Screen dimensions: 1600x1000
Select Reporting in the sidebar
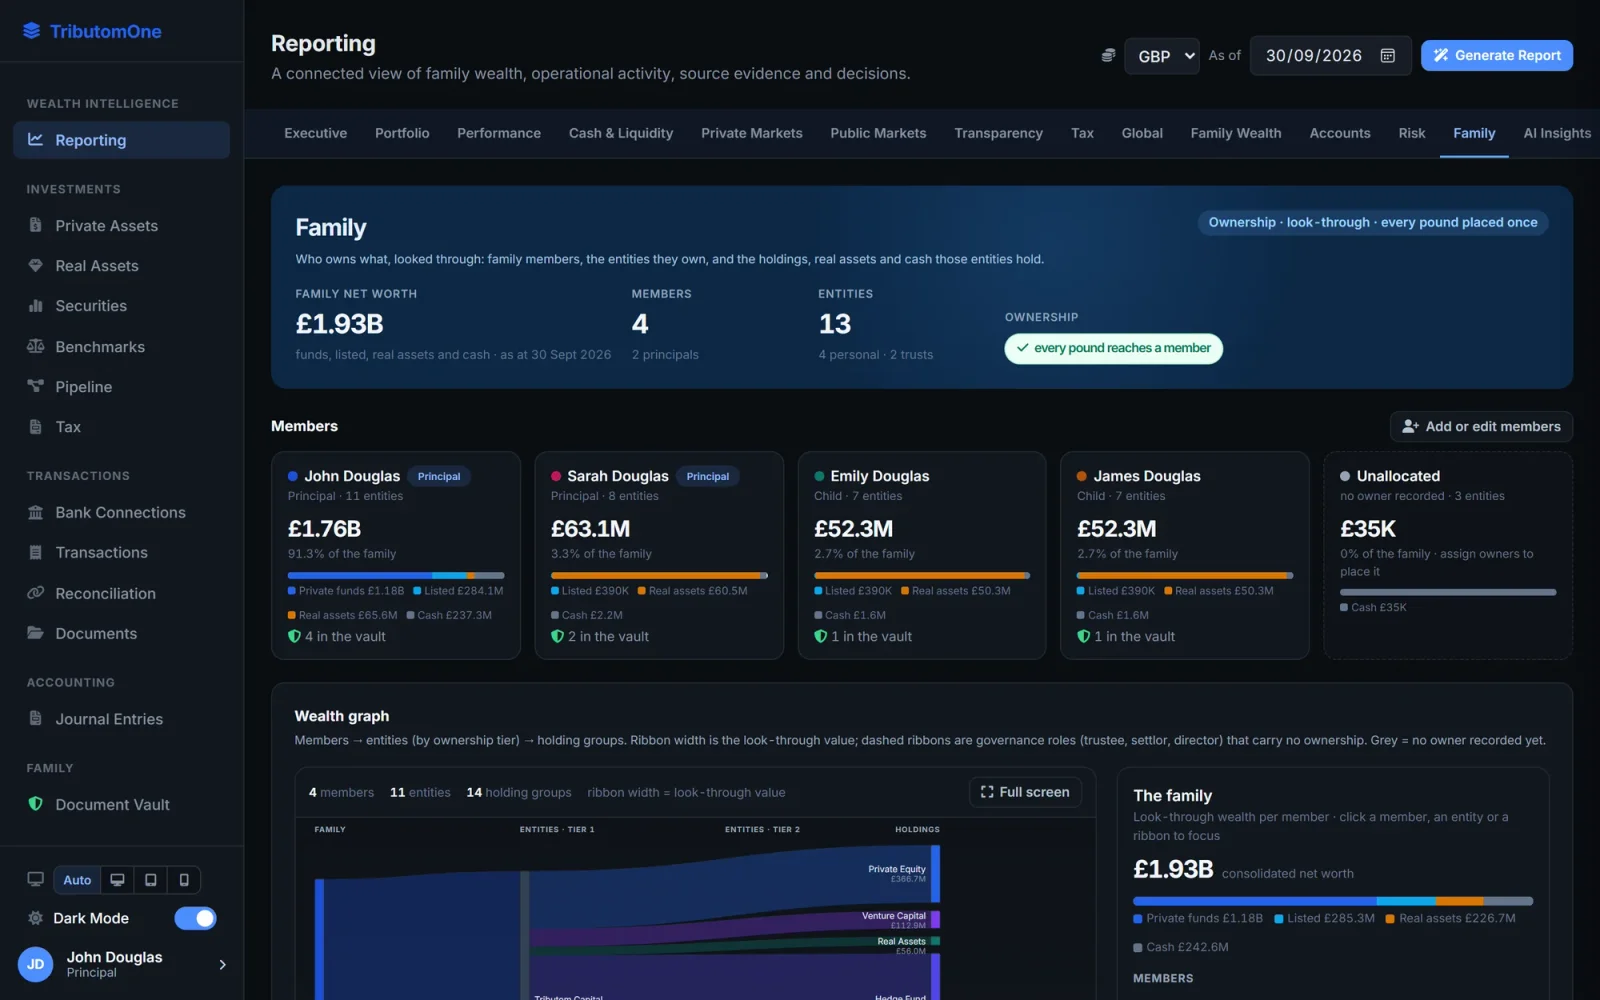pyautogui.click(x=121, y=140)
